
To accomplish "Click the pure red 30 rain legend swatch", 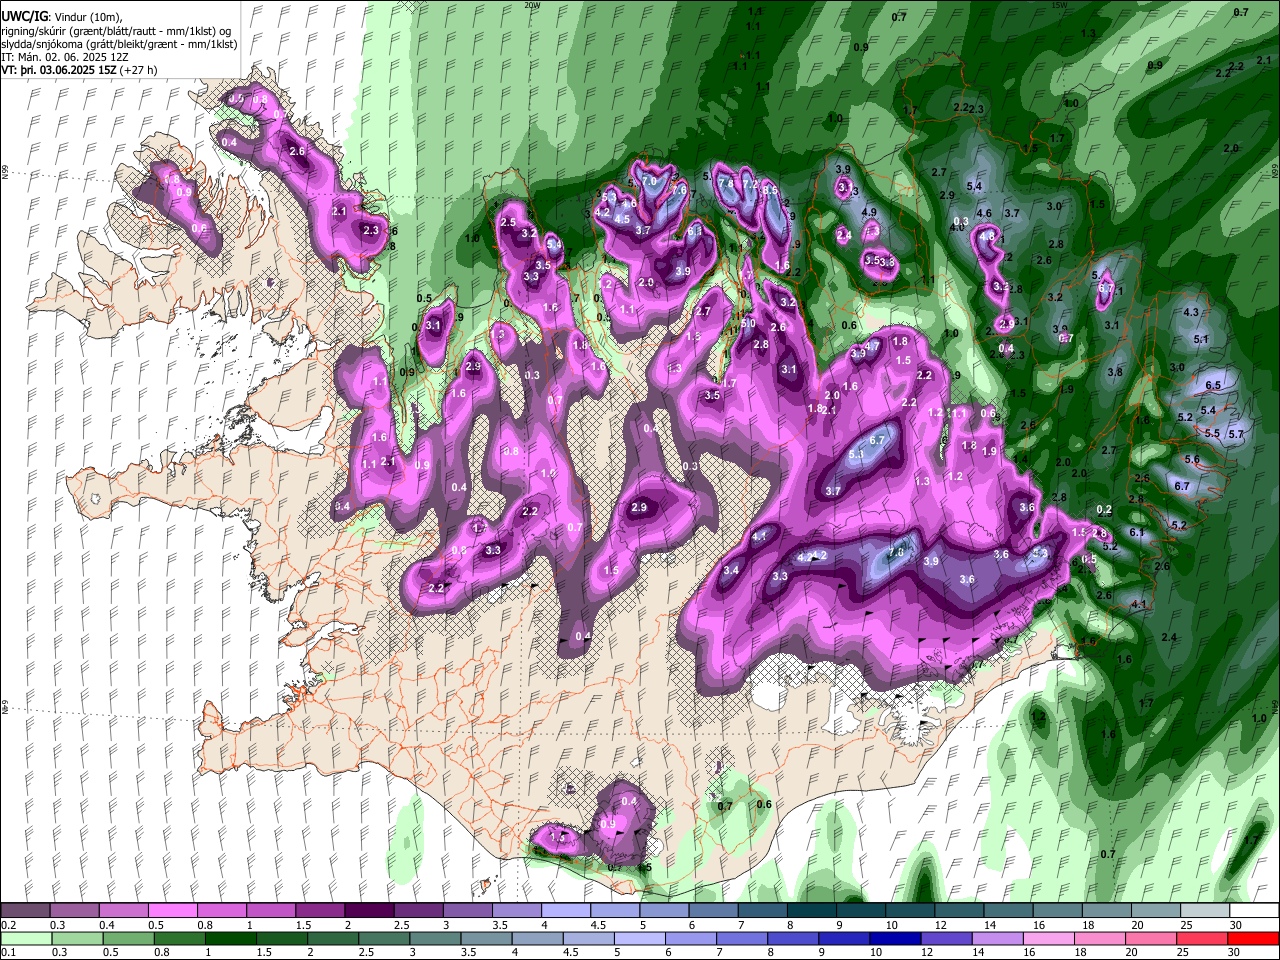I will 1254,939.
